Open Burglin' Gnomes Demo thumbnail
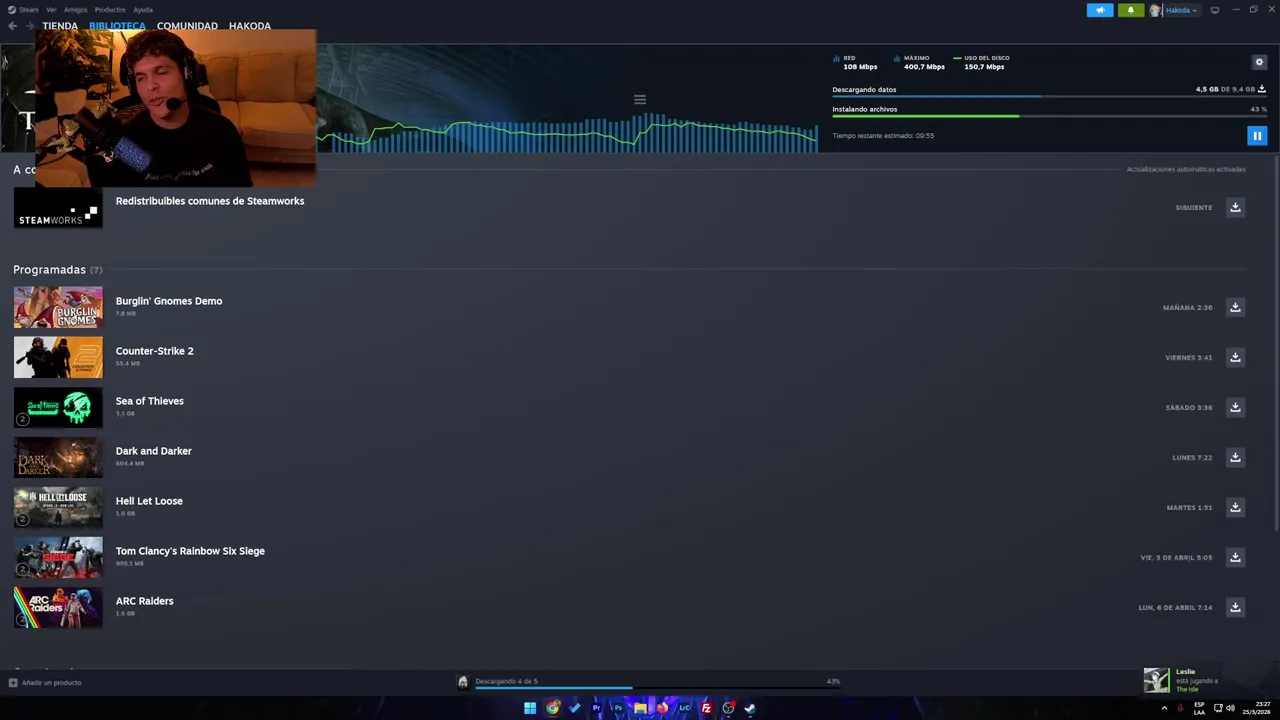Image resolution: width=1280 pixels, height=720 pixels. click(58, 307)
